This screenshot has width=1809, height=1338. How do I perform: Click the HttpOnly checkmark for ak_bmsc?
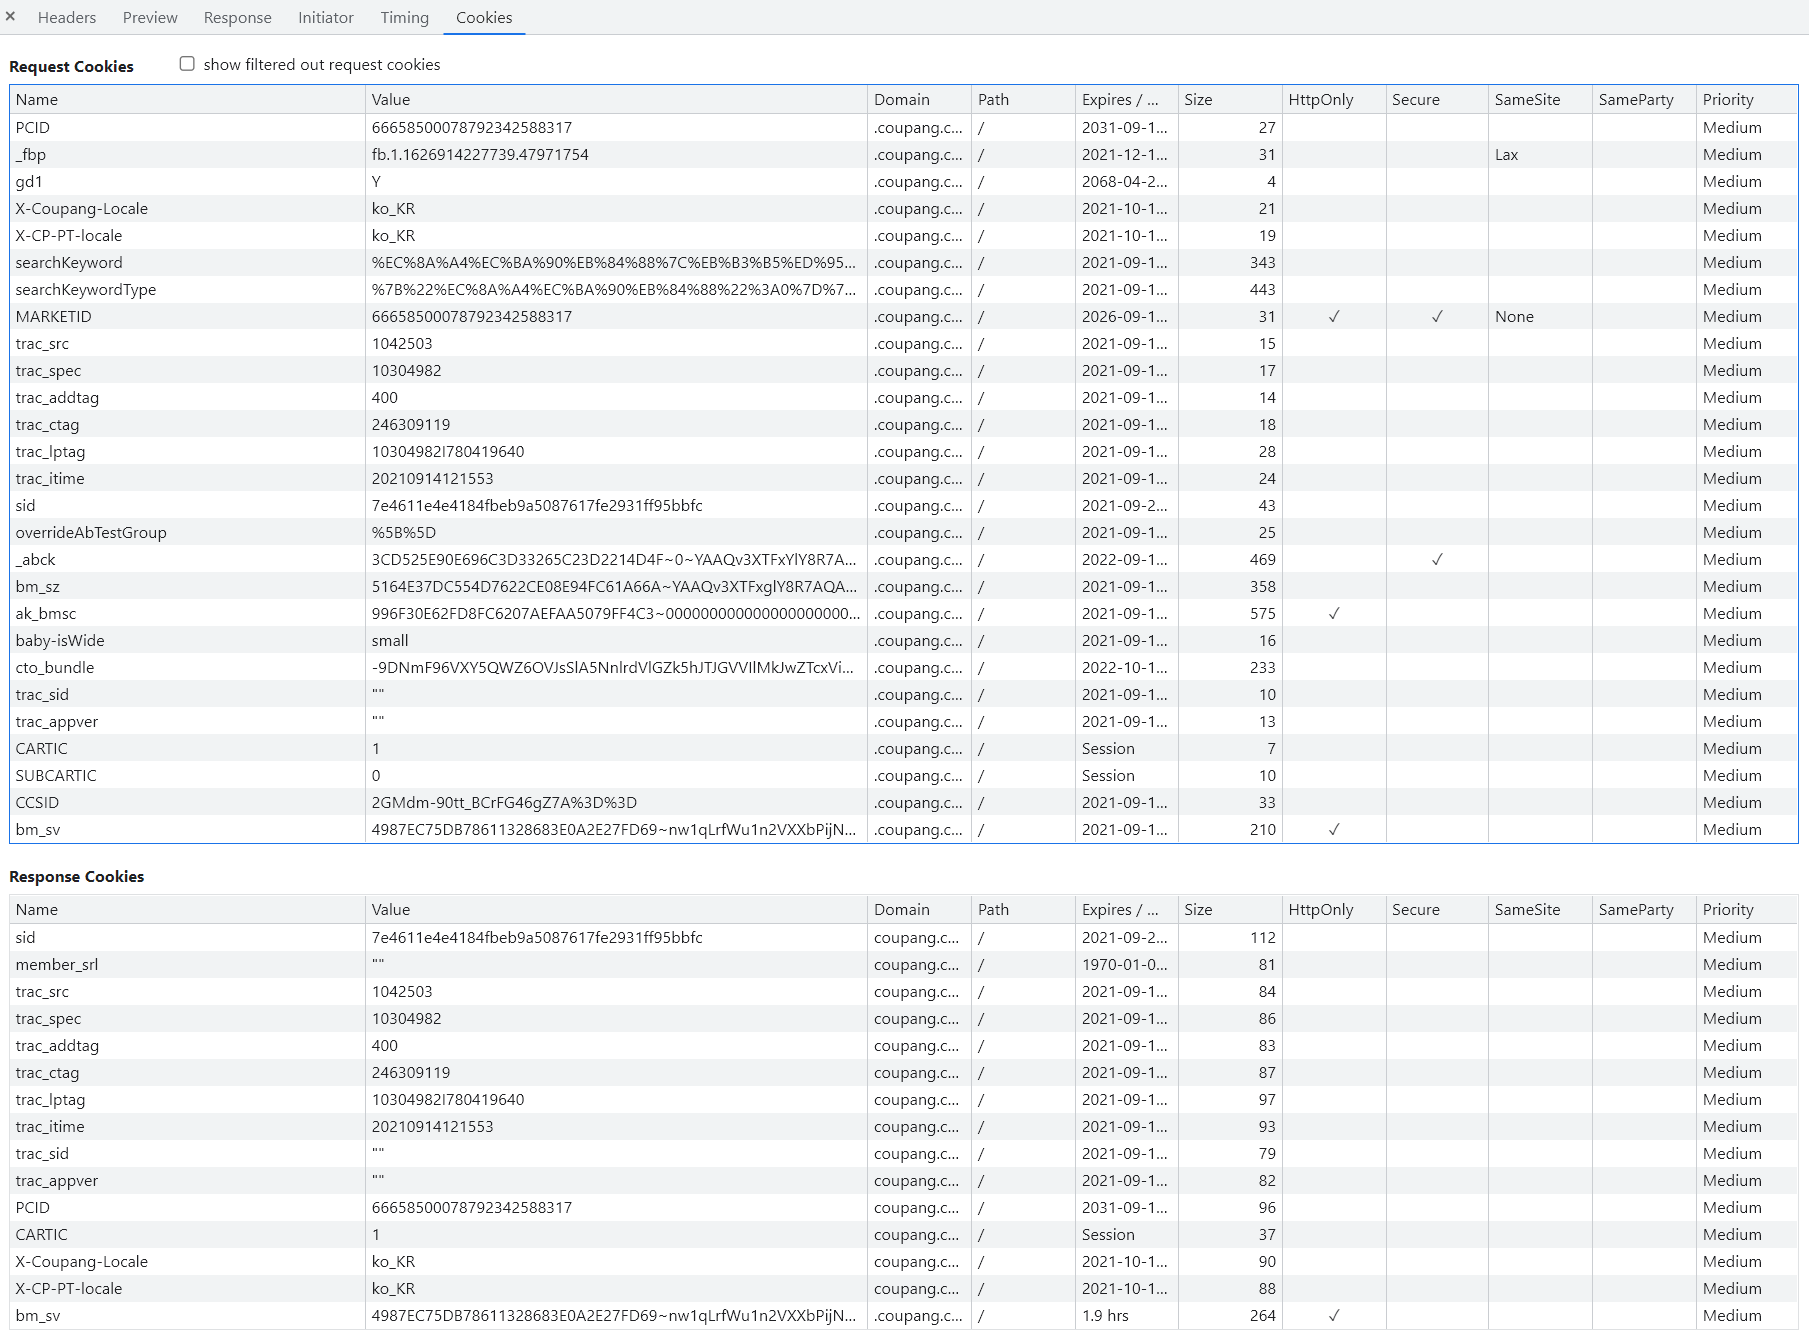1334,614
